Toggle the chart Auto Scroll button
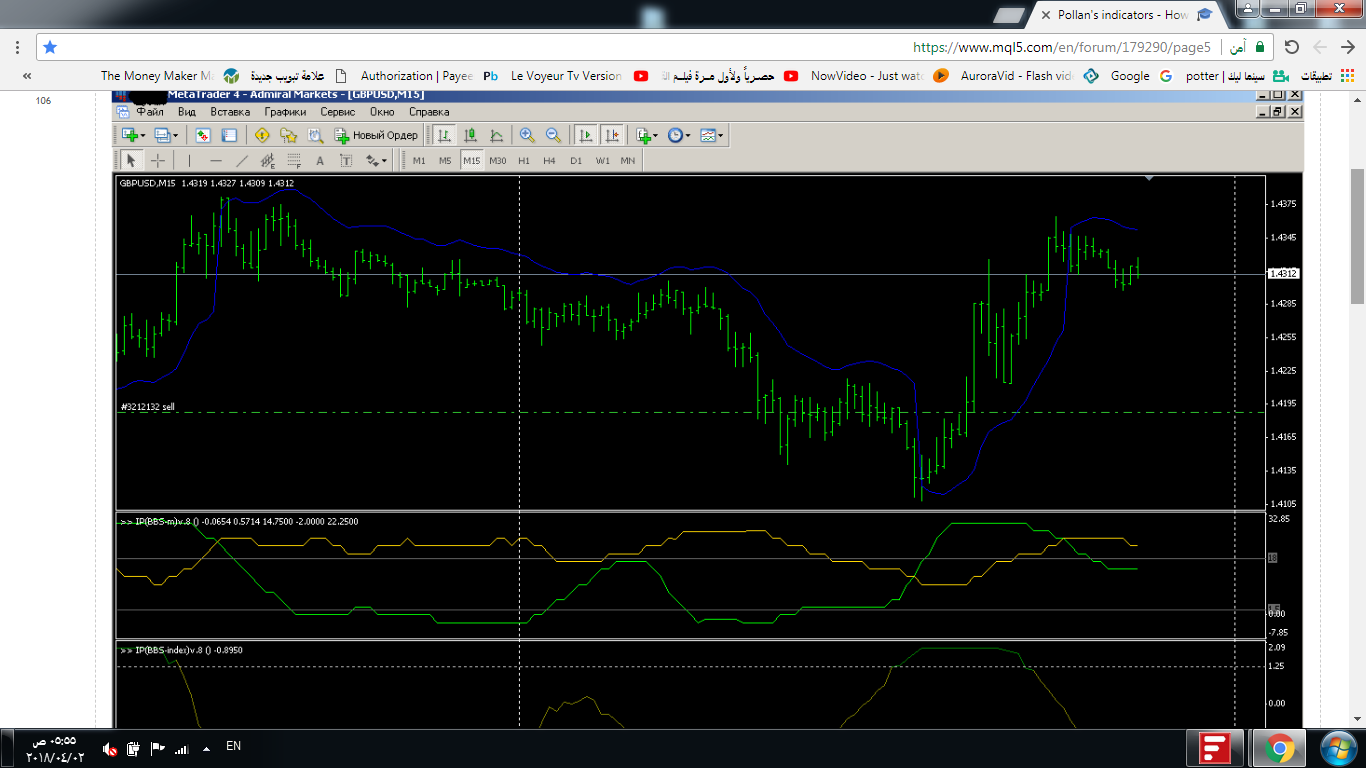Screen dimensions: 1366x768 586,135
